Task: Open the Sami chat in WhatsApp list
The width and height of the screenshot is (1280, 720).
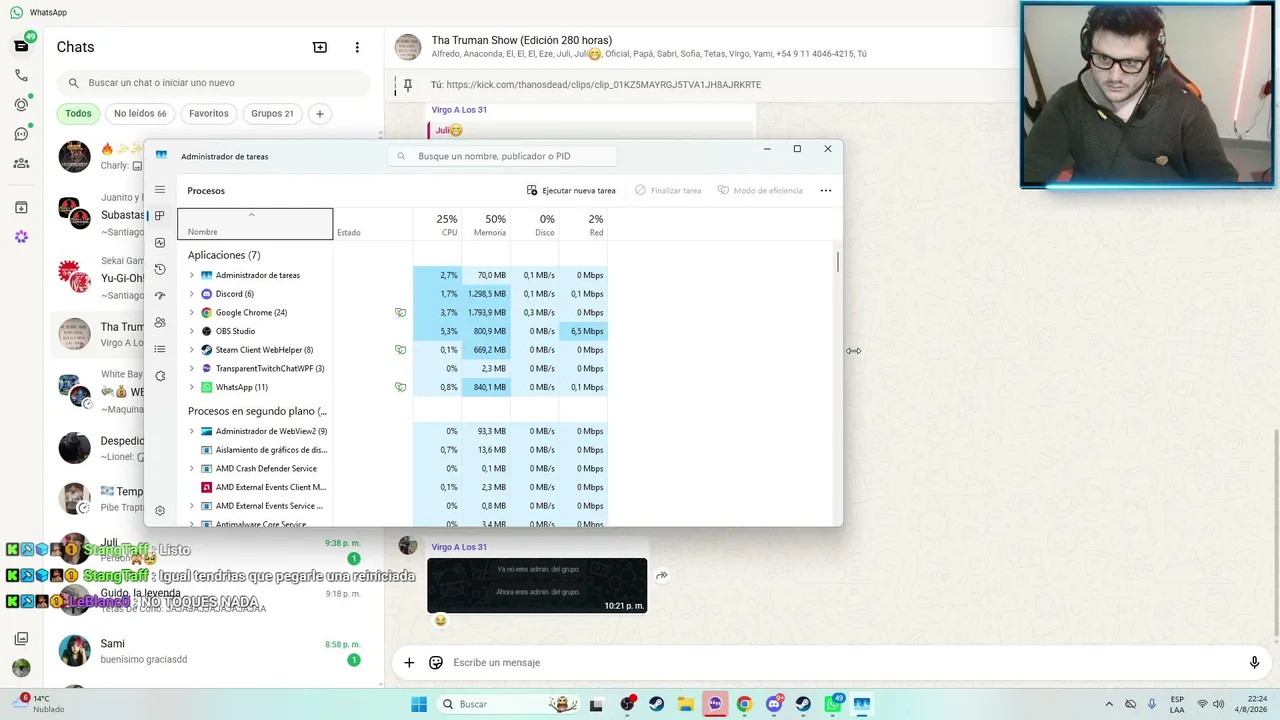Action: click(213, 651)
